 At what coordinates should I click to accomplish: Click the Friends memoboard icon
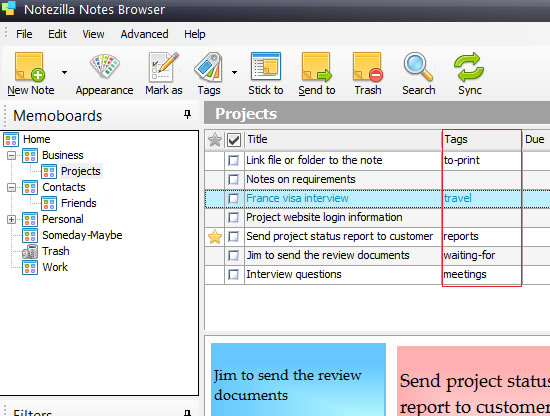pyautogui.click(x=49, y=203)
